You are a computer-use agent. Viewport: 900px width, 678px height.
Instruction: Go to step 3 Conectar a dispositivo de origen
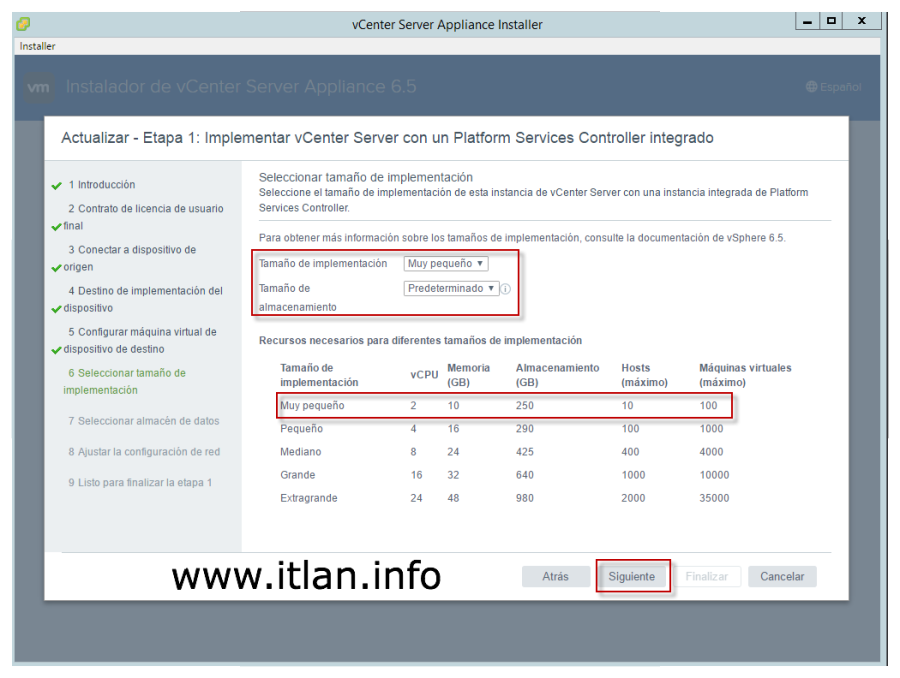131,250
